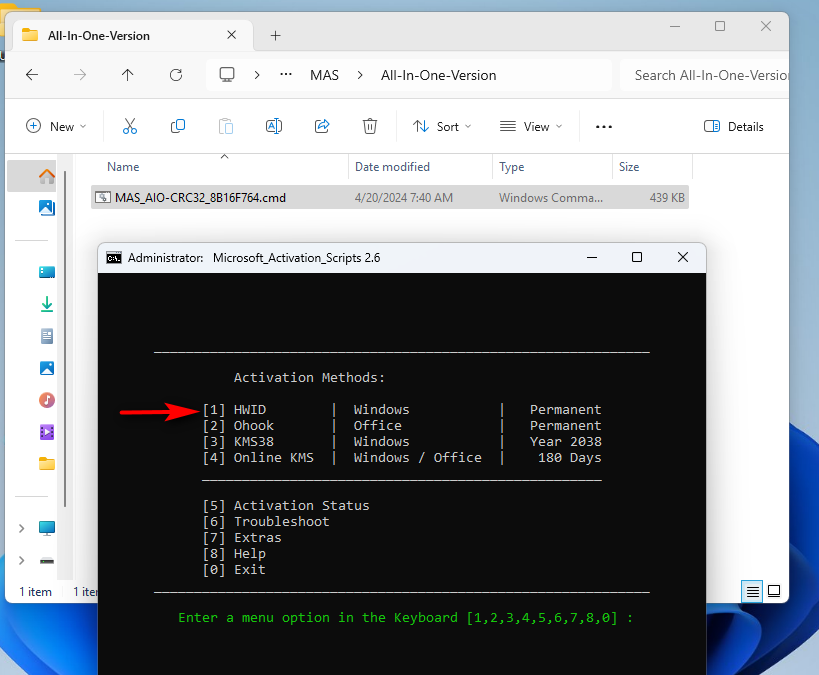This screenshot has width=819, height=675.
Task: Refresh the folder view
Action: click(176, 75)
